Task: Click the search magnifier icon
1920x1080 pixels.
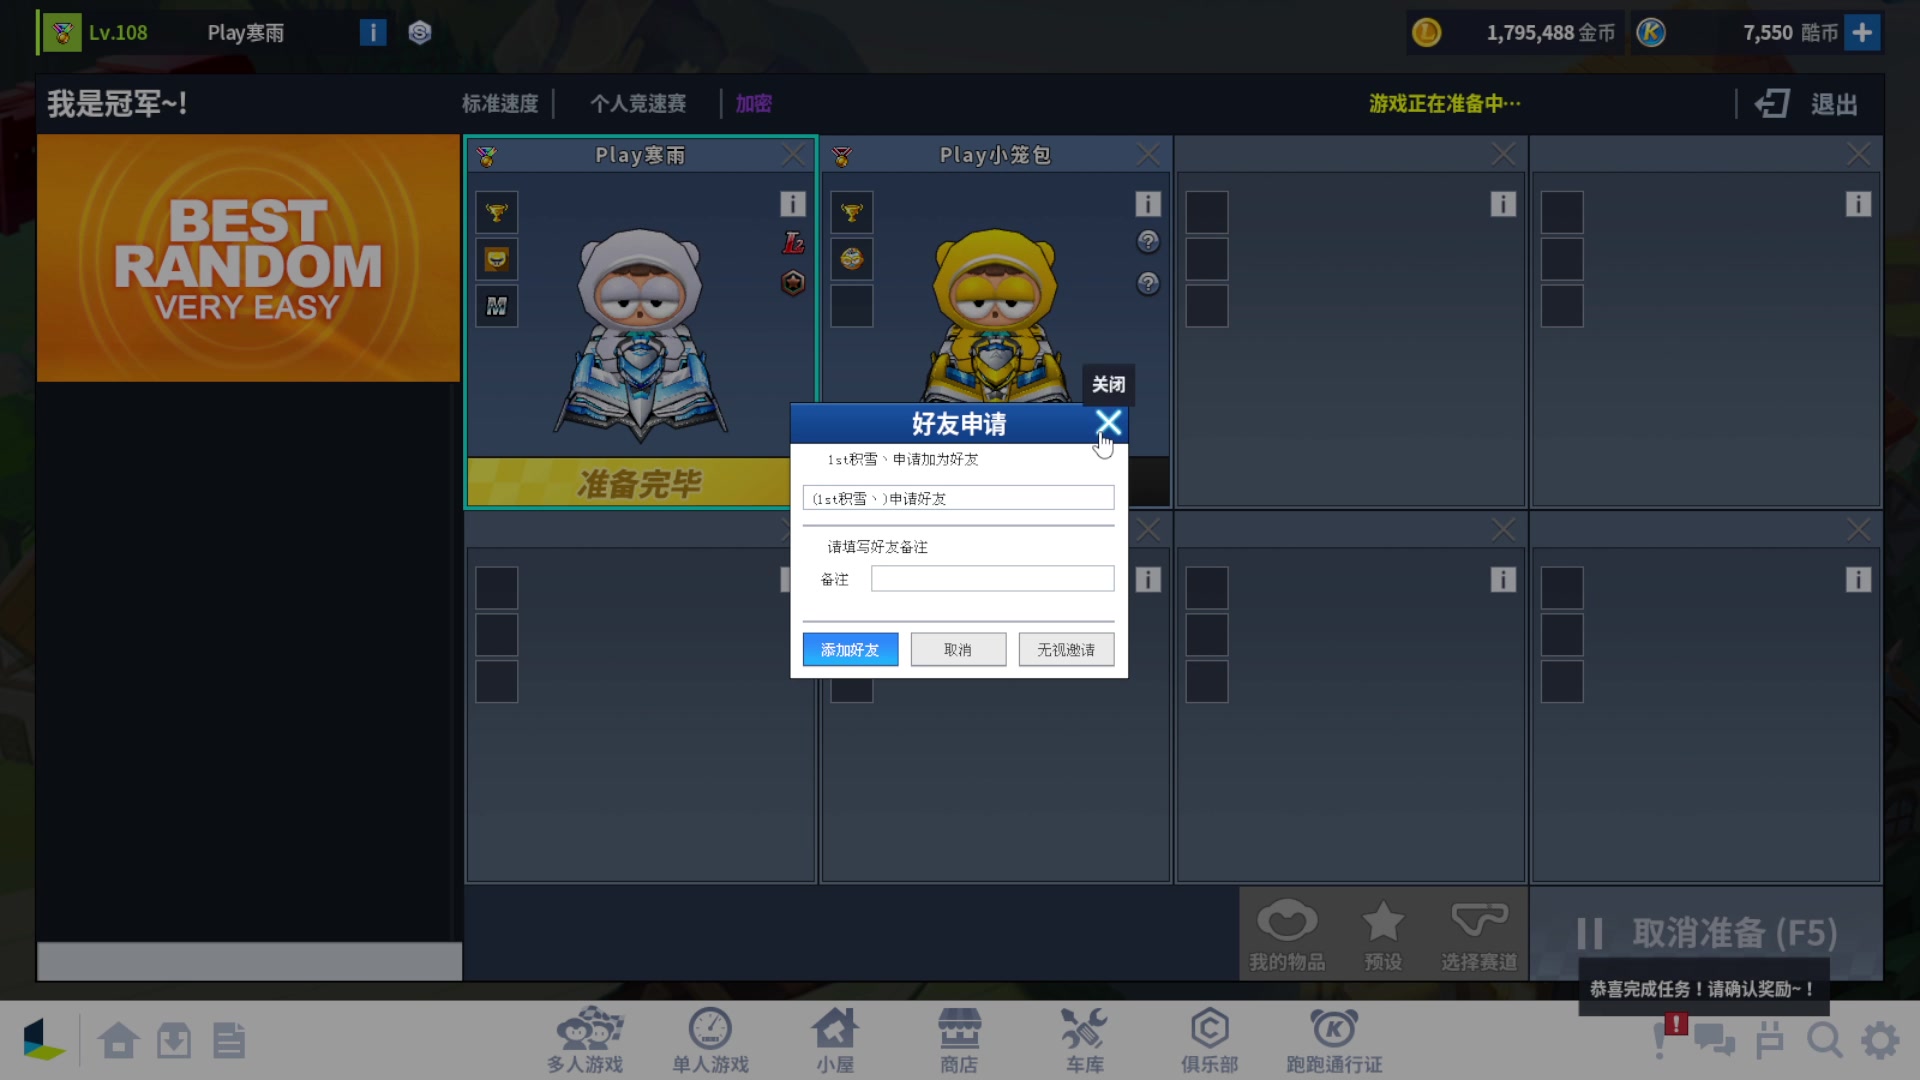Action: pos(1826,1040)
